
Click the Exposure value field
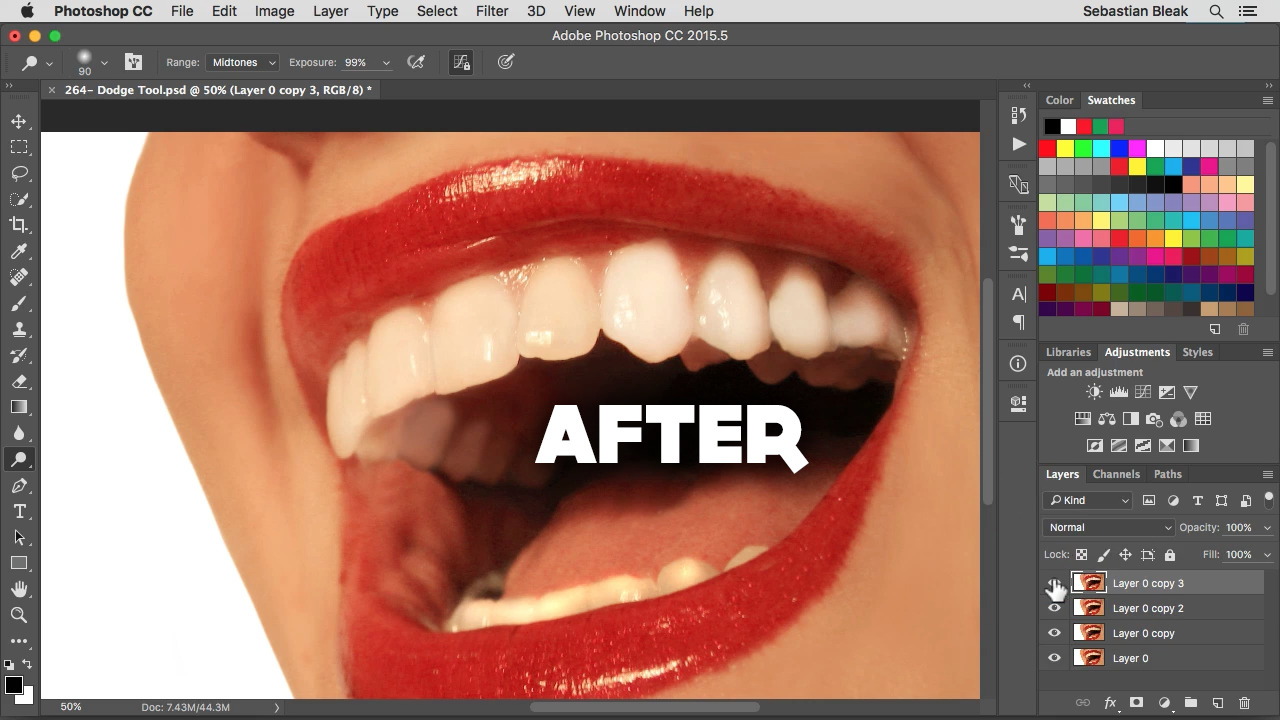pyautogui.click(x=356, y=62)
